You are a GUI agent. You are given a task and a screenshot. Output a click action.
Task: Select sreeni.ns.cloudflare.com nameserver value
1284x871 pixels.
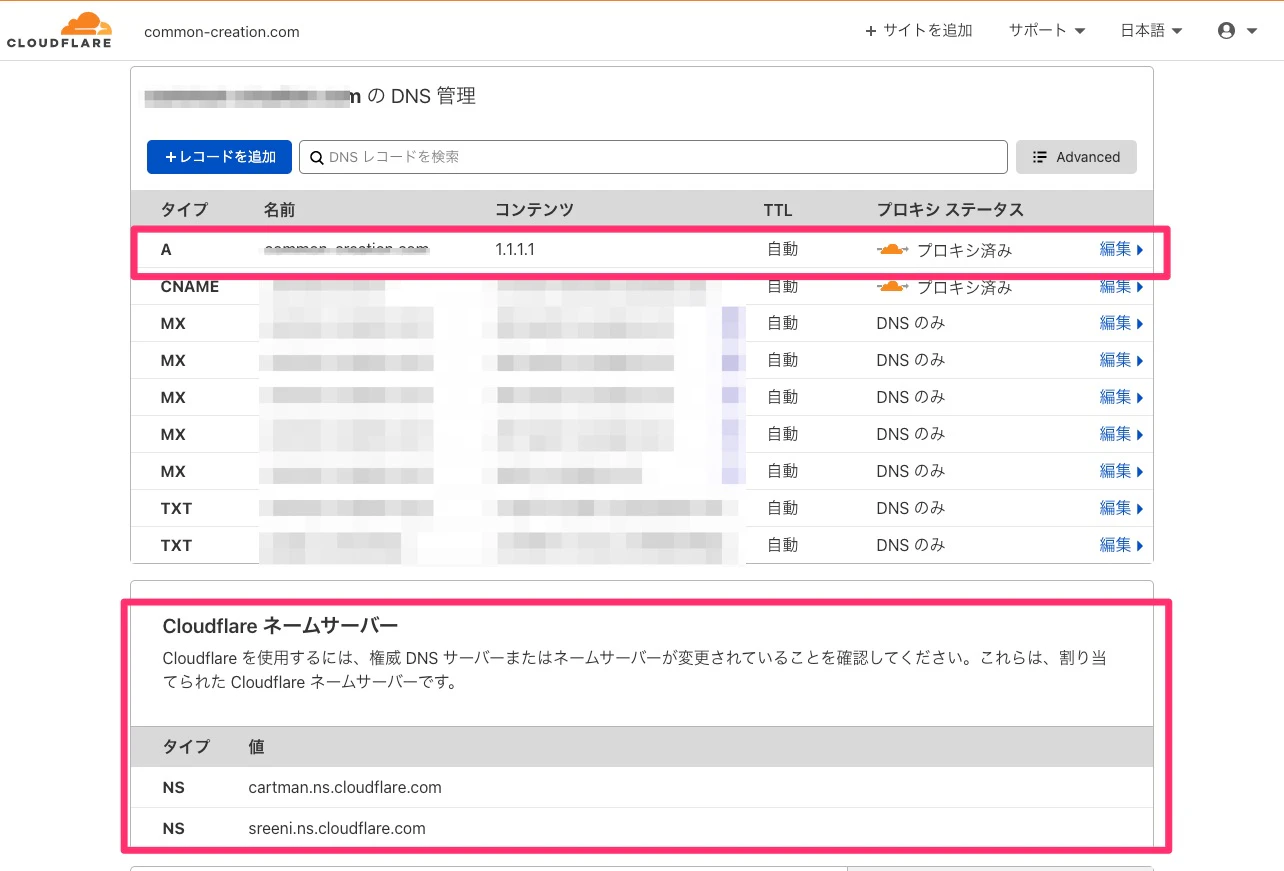click(x=337, y=829)
